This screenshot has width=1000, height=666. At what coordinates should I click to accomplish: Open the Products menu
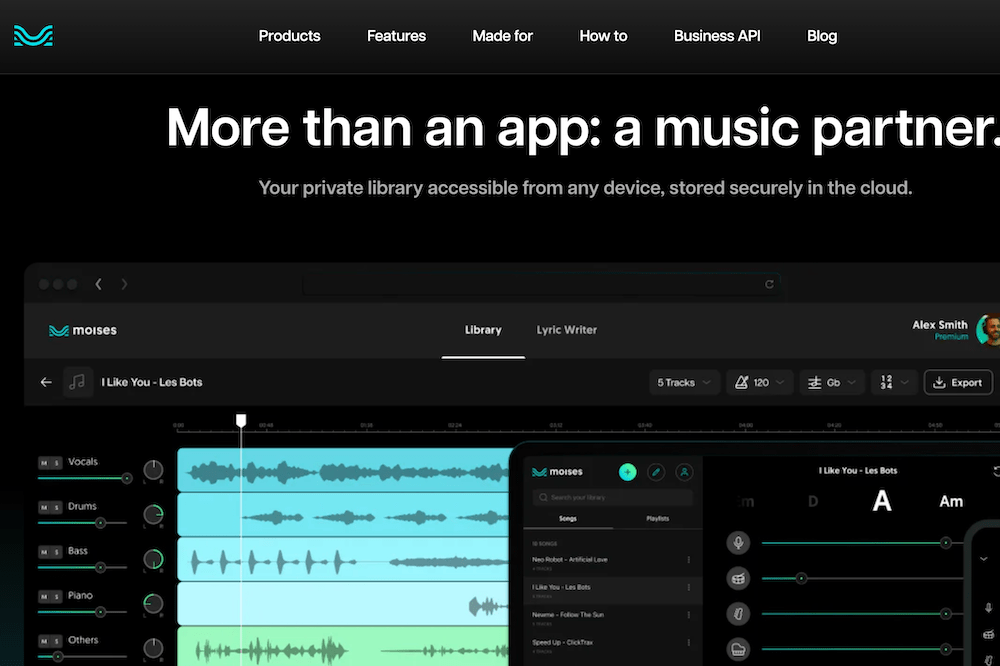[x=290, y=36]
